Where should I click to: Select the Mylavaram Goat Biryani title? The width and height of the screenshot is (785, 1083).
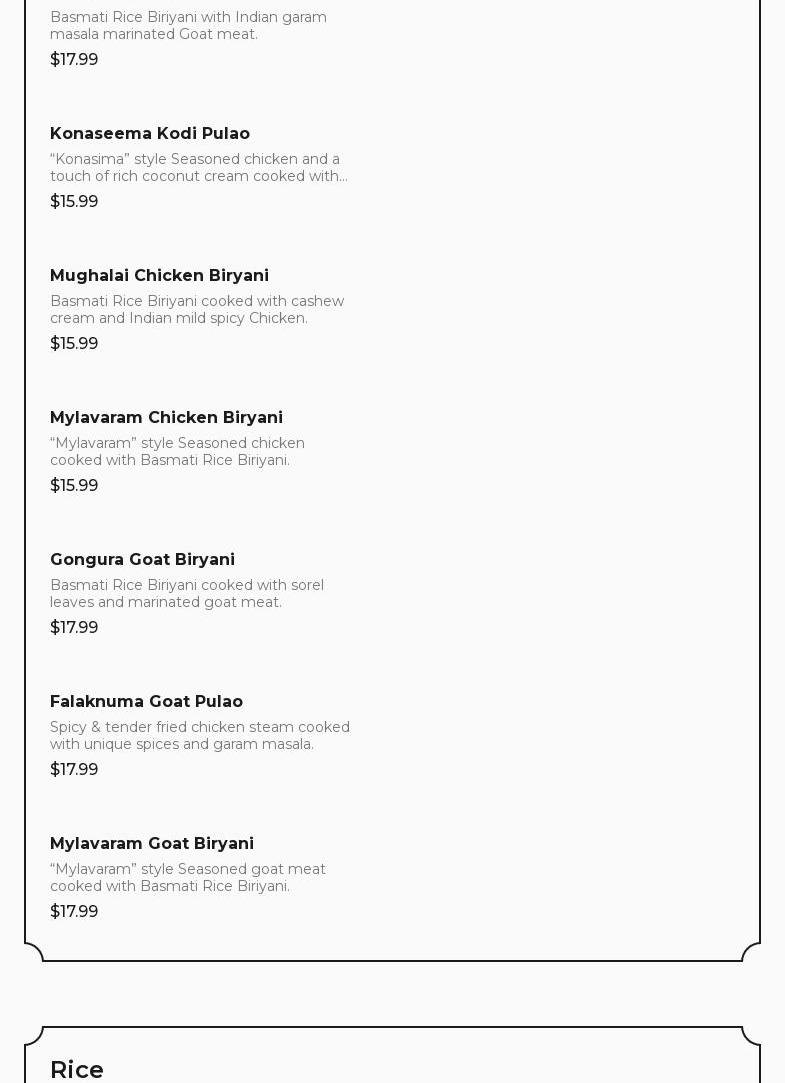tap(152, 843)
